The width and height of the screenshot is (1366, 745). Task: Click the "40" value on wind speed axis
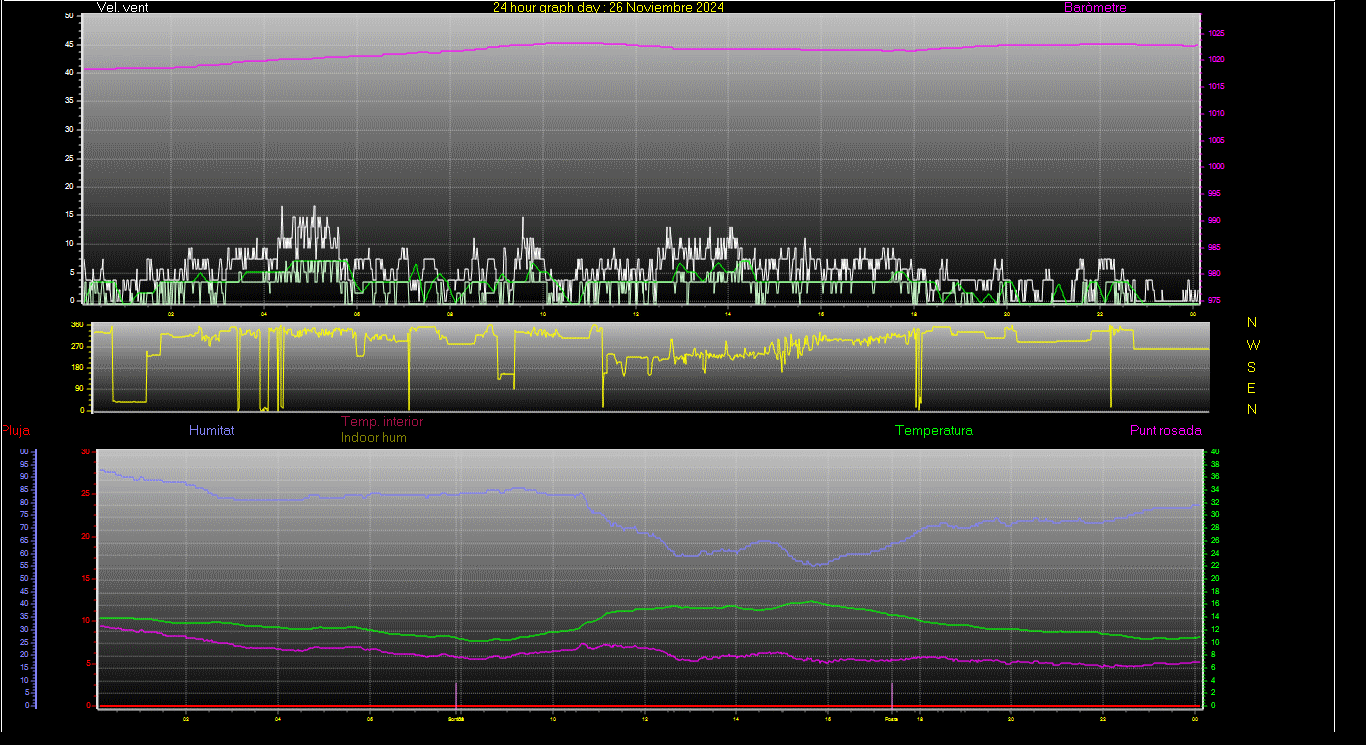[x=69, y=73]
